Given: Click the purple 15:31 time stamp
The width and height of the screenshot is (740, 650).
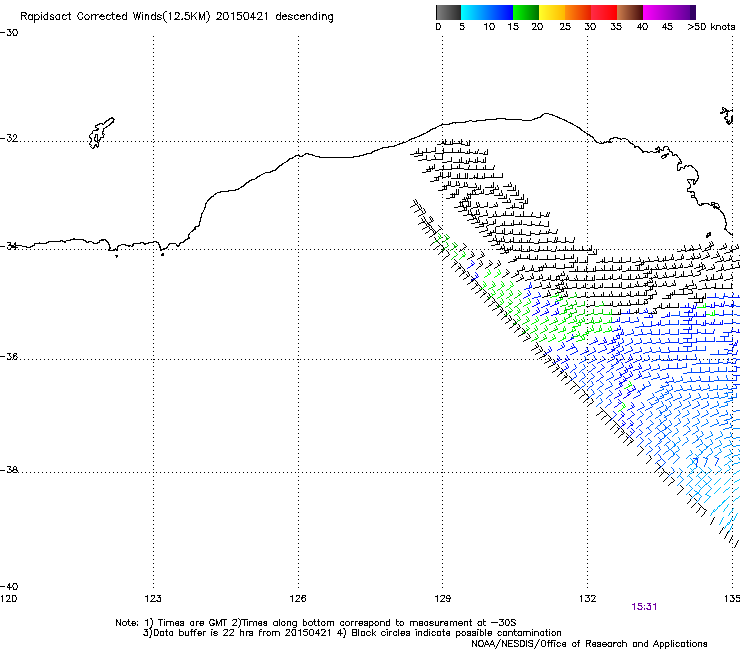Looking at the screenshot, I should coord(644,607).
